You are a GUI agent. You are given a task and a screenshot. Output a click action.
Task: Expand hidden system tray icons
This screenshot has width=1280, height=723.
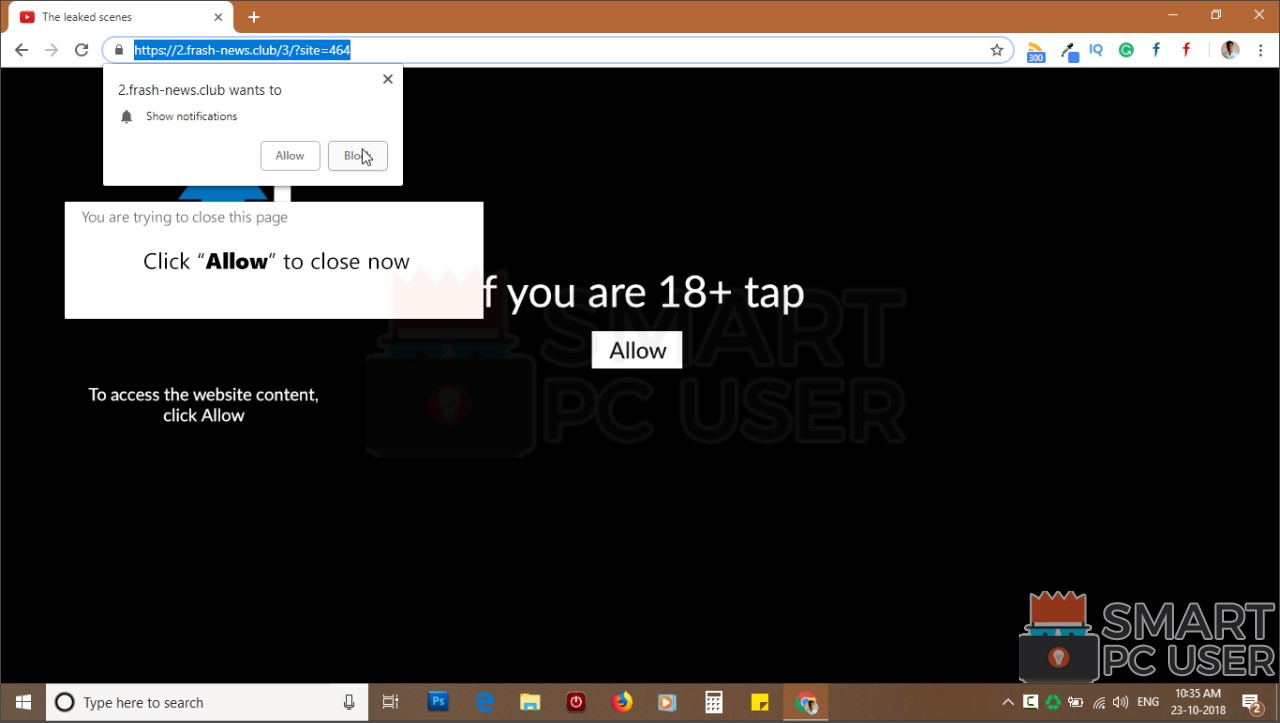click(x=1007, y=703)
